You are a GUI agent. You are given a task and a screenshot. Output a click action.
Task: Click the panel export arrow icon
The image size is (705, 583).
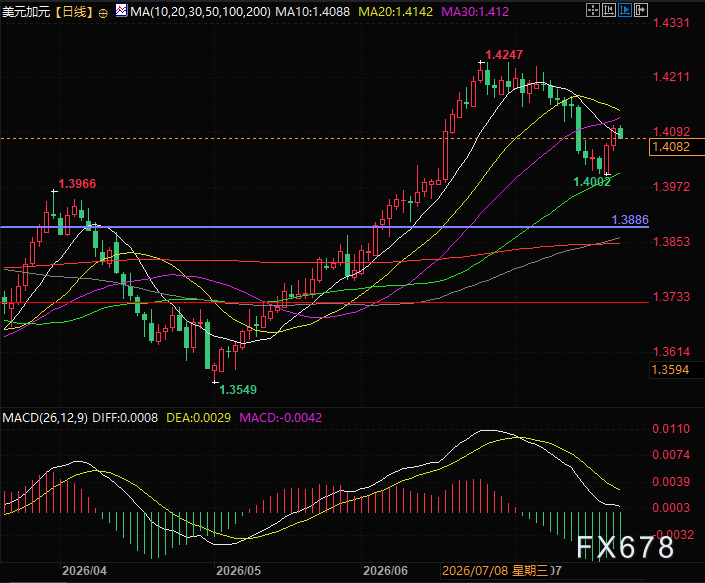point(641,10)
